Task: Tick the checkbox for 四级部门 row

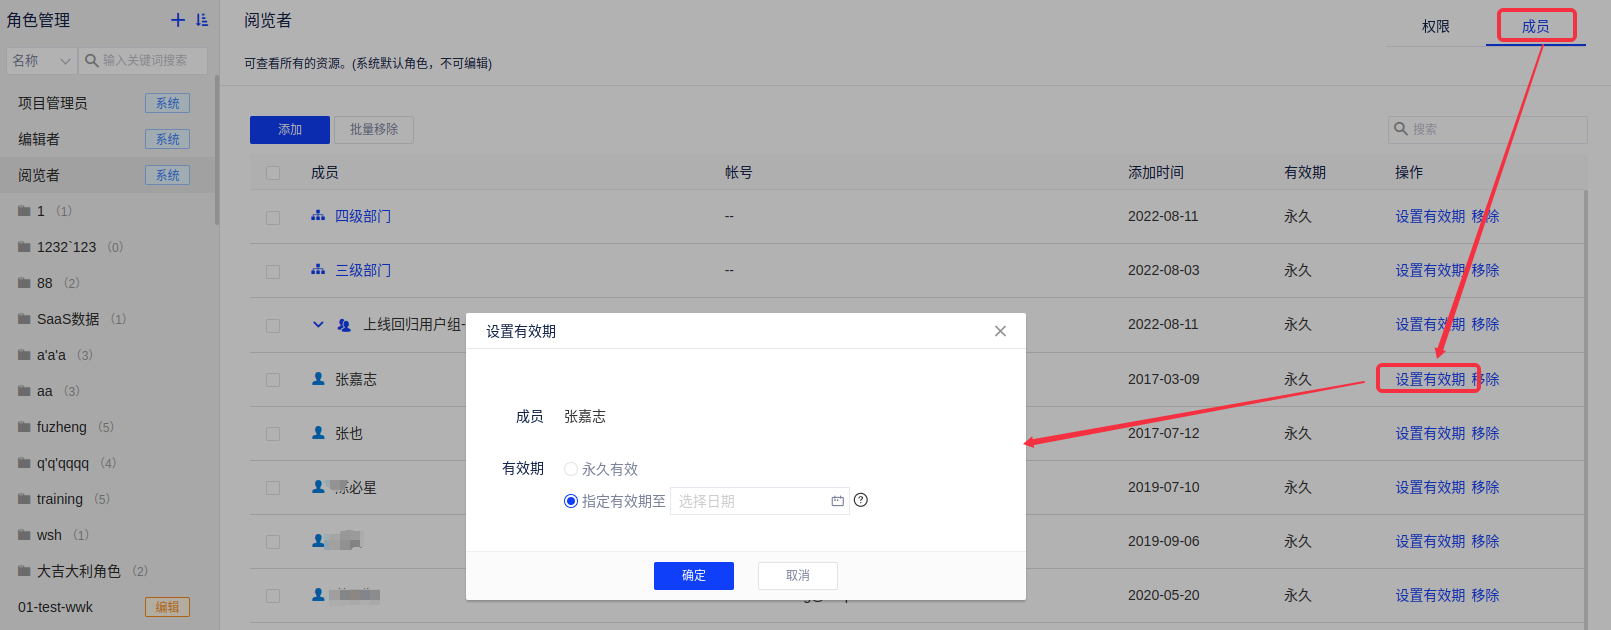Action: coord(273,217)
